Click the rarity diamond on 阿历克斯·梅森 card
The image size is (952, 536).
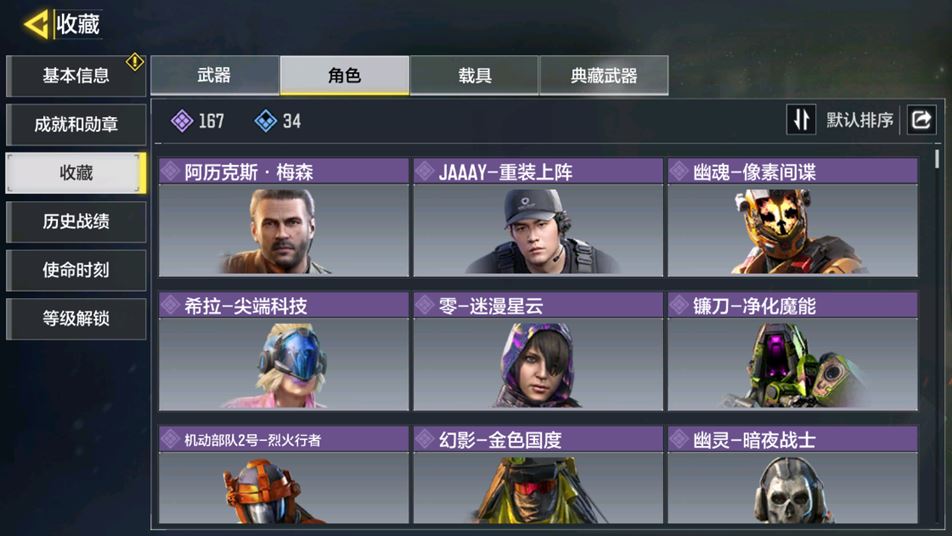tap(171, 171)
